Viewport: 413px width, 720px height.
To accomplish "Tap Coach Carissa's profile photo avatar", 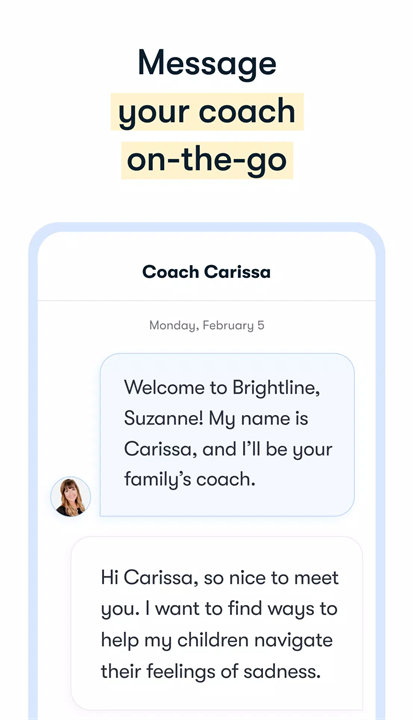I will pos(70,496).
